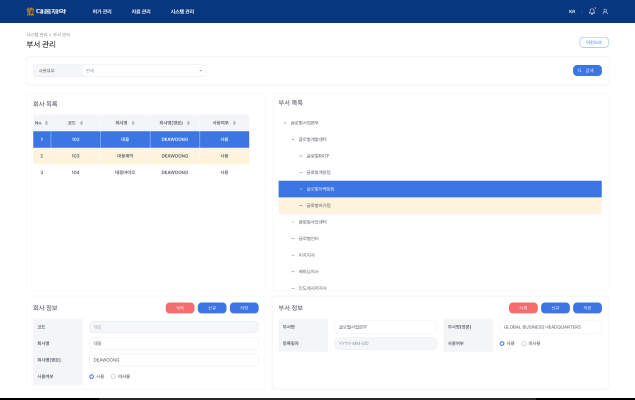Open the 시스템 관리 menu
The height and width of the screenshot is (400, 635).
coord(182,11)
